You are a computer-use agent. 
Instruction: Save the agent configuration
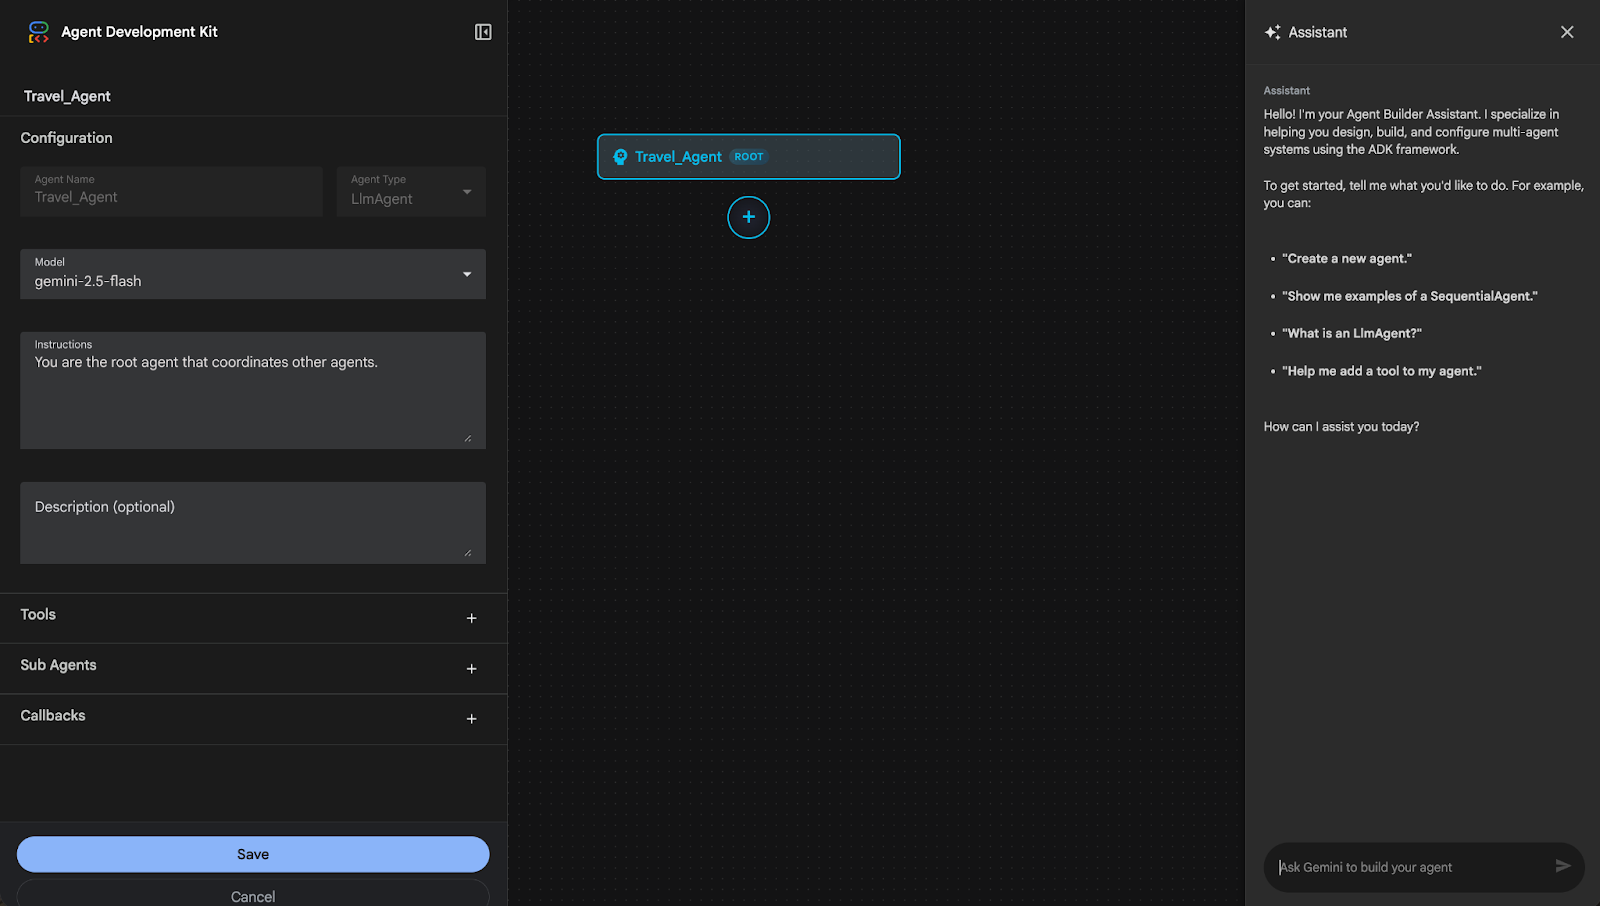[252, 853]
